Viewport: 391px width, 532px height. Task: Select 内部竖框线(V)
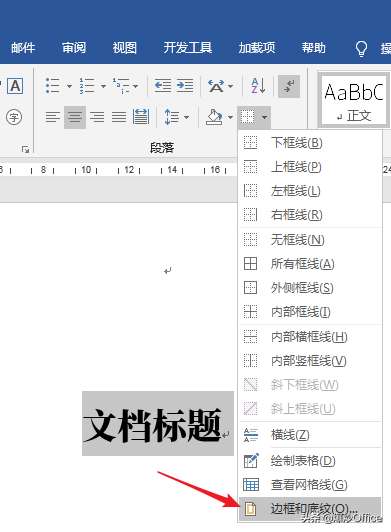coord(310,361)
